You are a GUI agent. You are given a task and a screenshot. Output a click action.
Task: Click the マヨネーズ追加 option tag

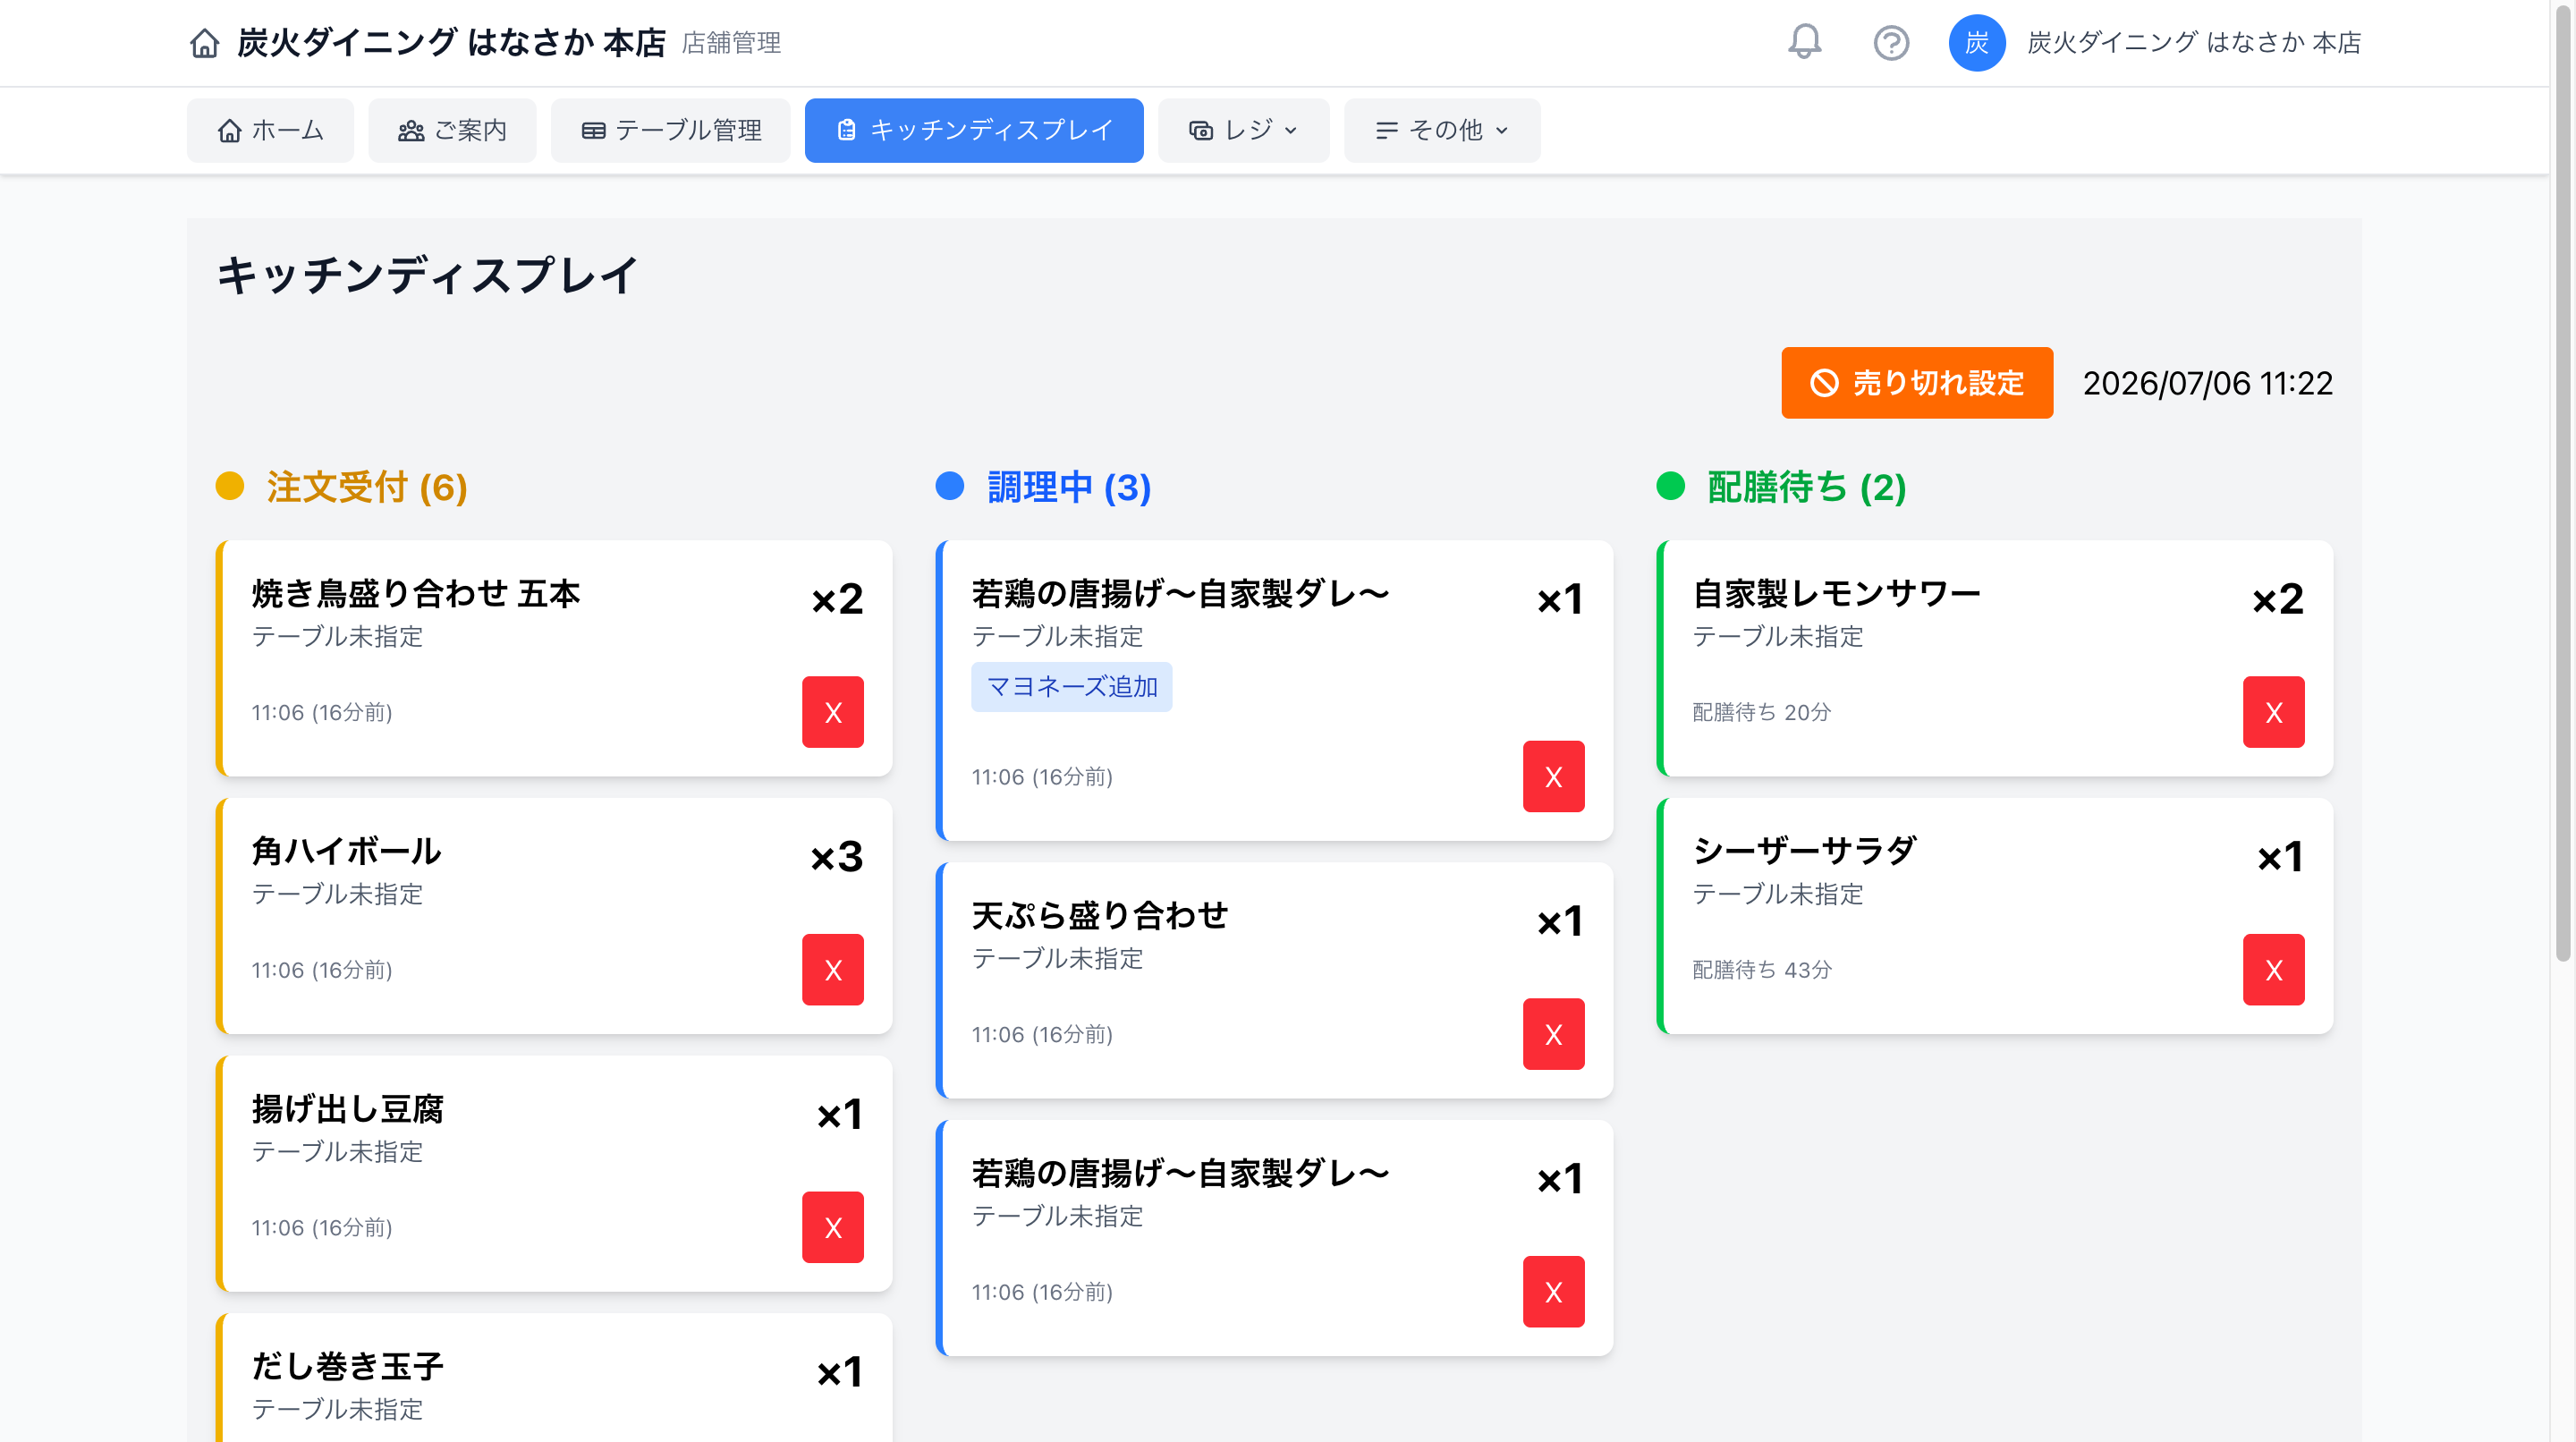(1071, 686)
